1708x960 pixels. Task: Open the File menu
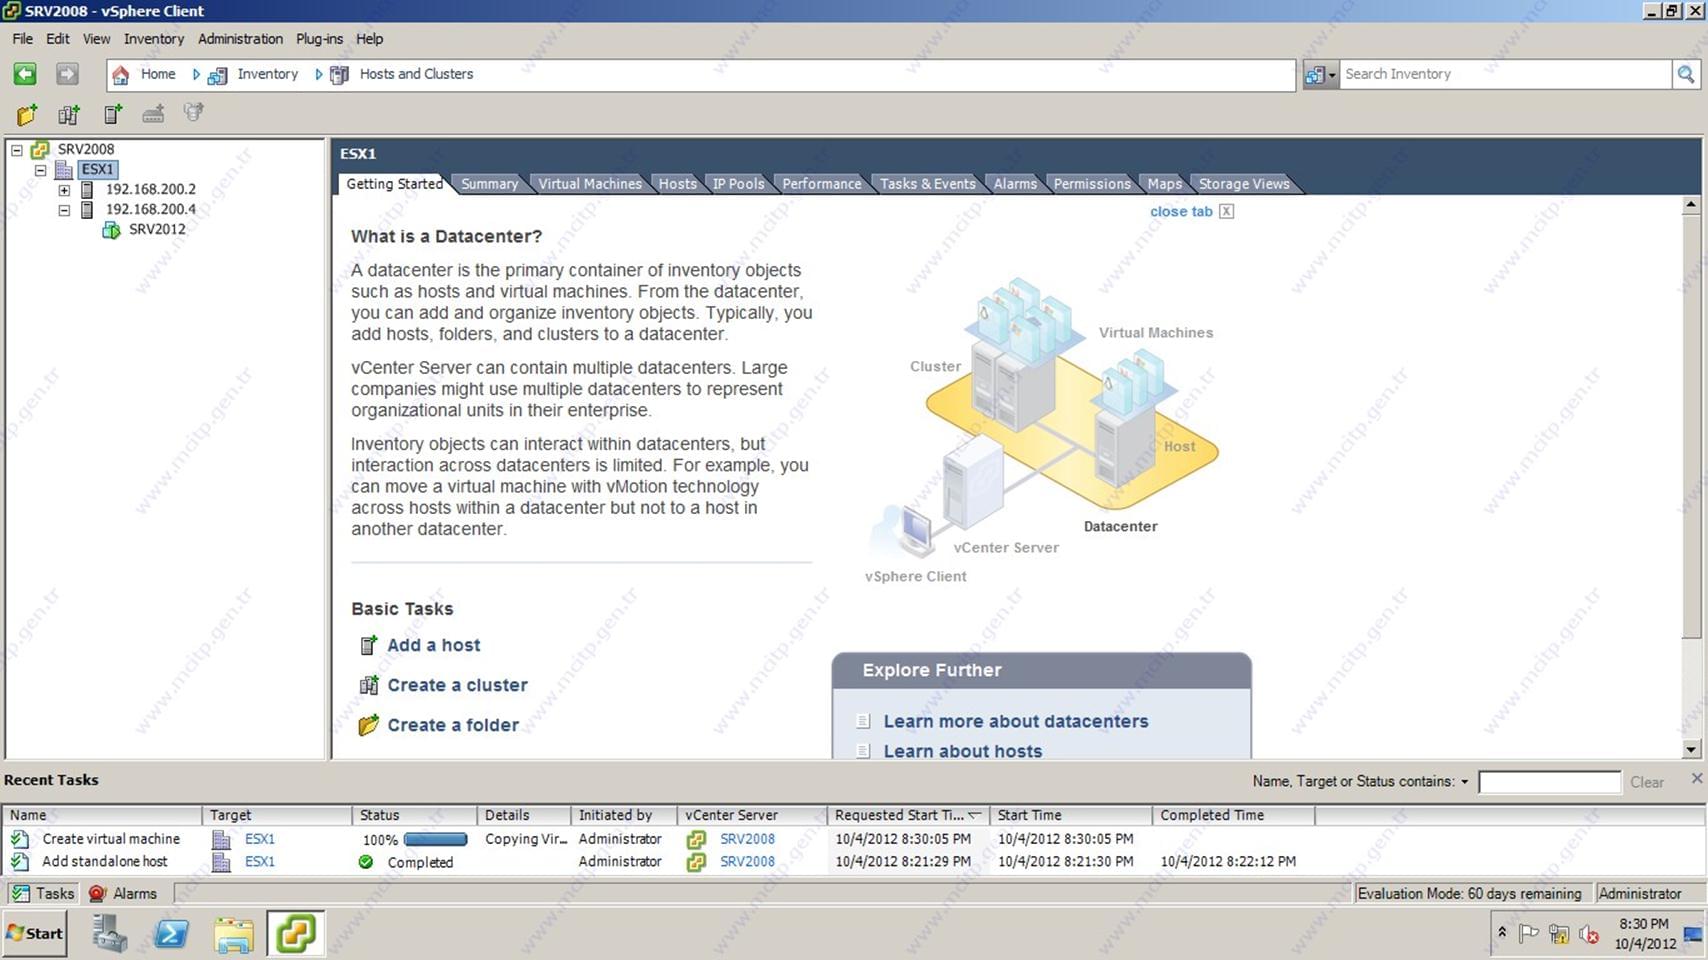point(22,39)
